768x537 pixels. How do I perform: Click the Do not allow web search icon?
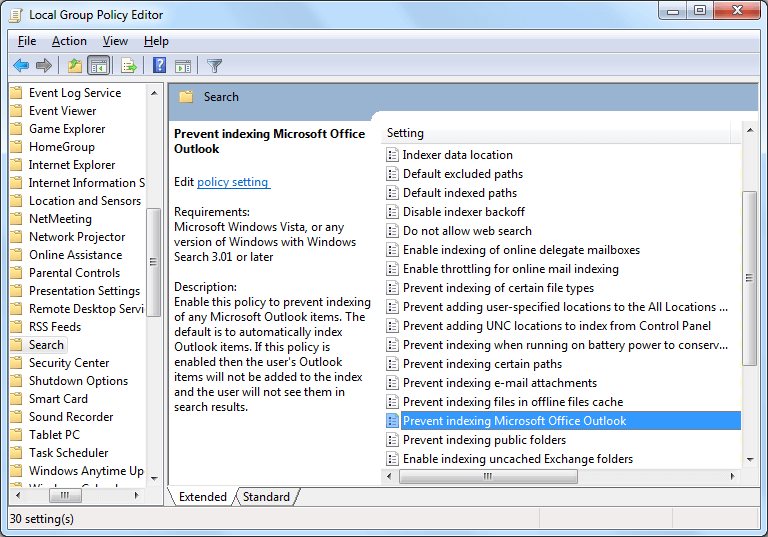pyautogui.click(x=392, y=231)
